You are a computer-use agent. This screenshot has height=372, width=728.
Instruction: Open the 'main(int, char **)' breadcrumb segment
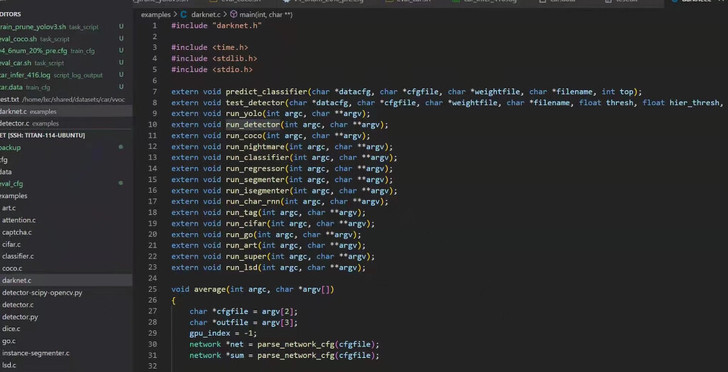[x=266, y=15]
